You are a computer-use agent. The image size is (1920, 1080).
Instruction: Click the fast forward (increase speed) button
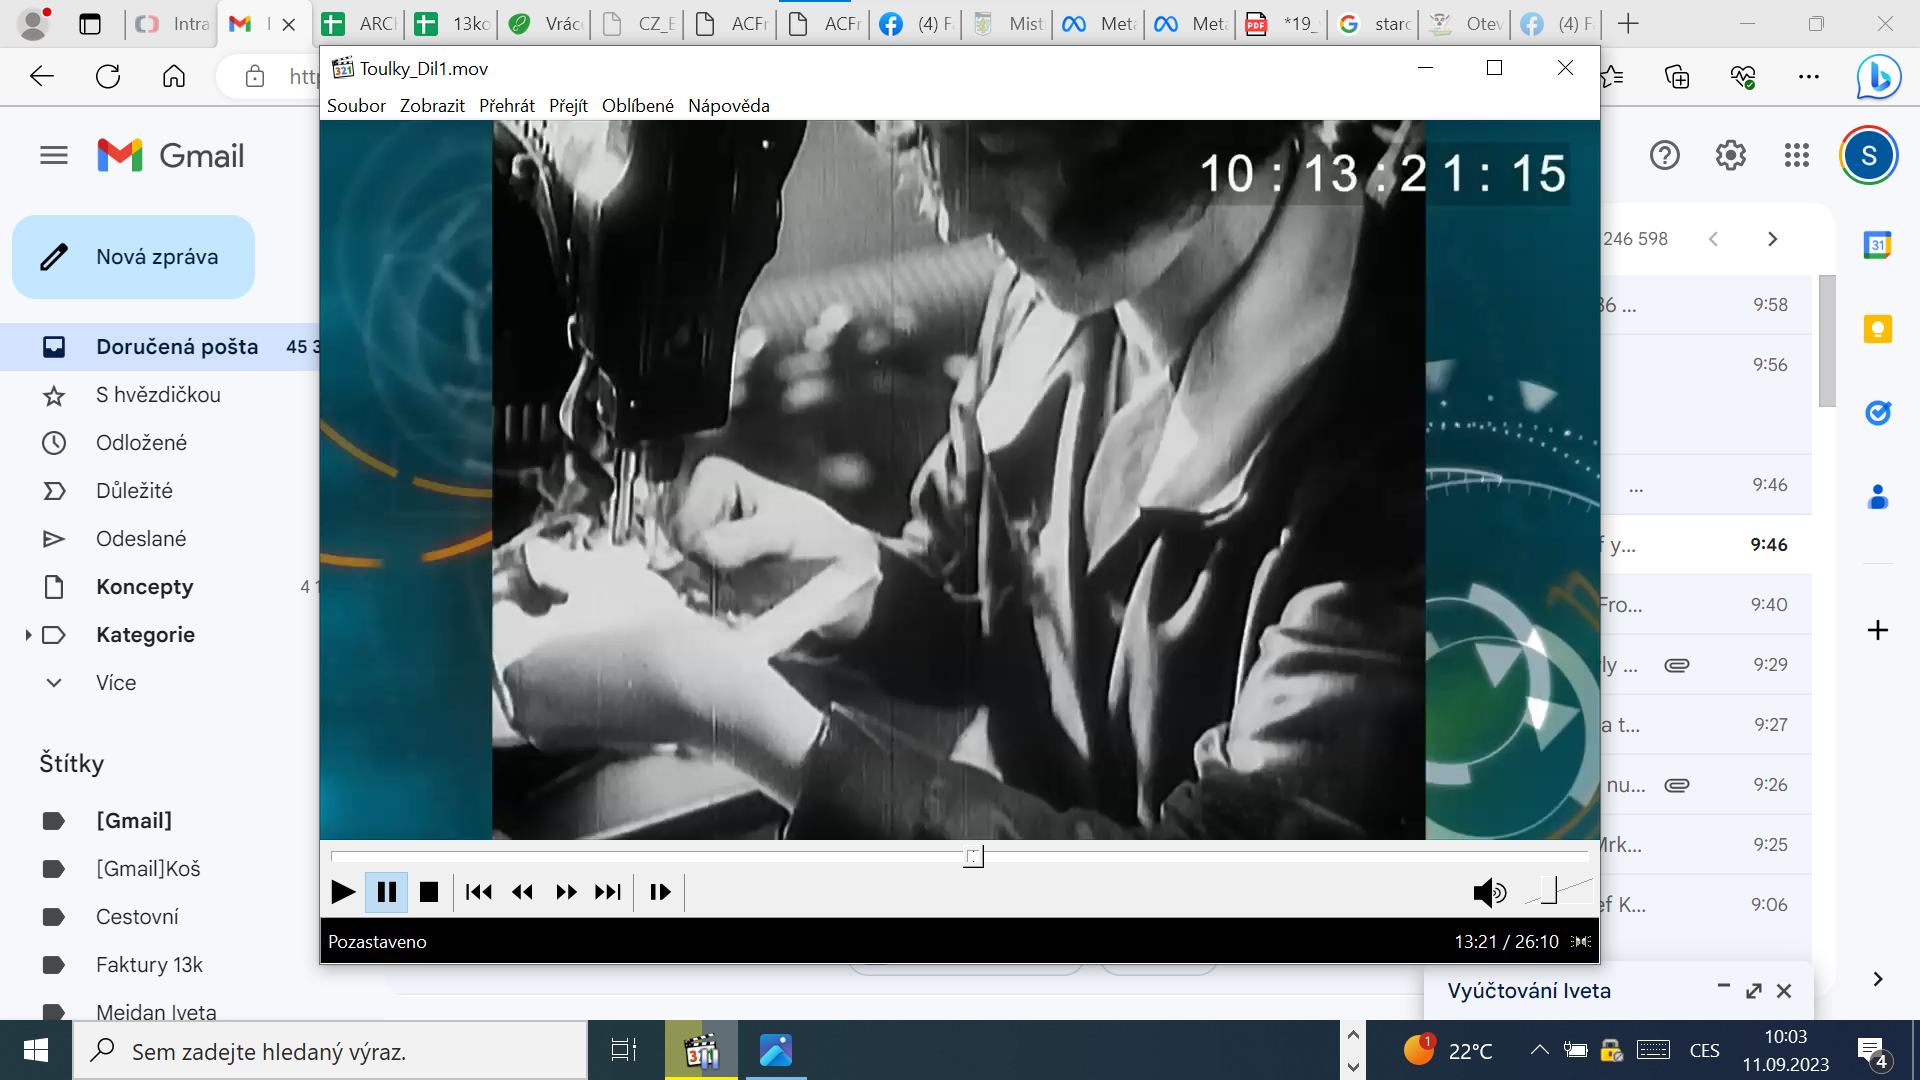pyautogui.click(x=566, y=892)
